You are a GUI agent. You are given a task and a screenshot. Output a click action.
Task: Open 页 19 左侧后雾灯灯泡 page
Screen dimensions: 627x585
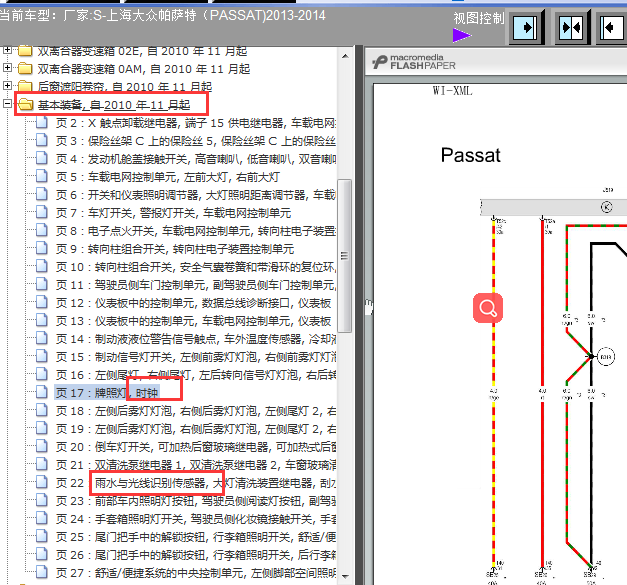tap(196, 429)
